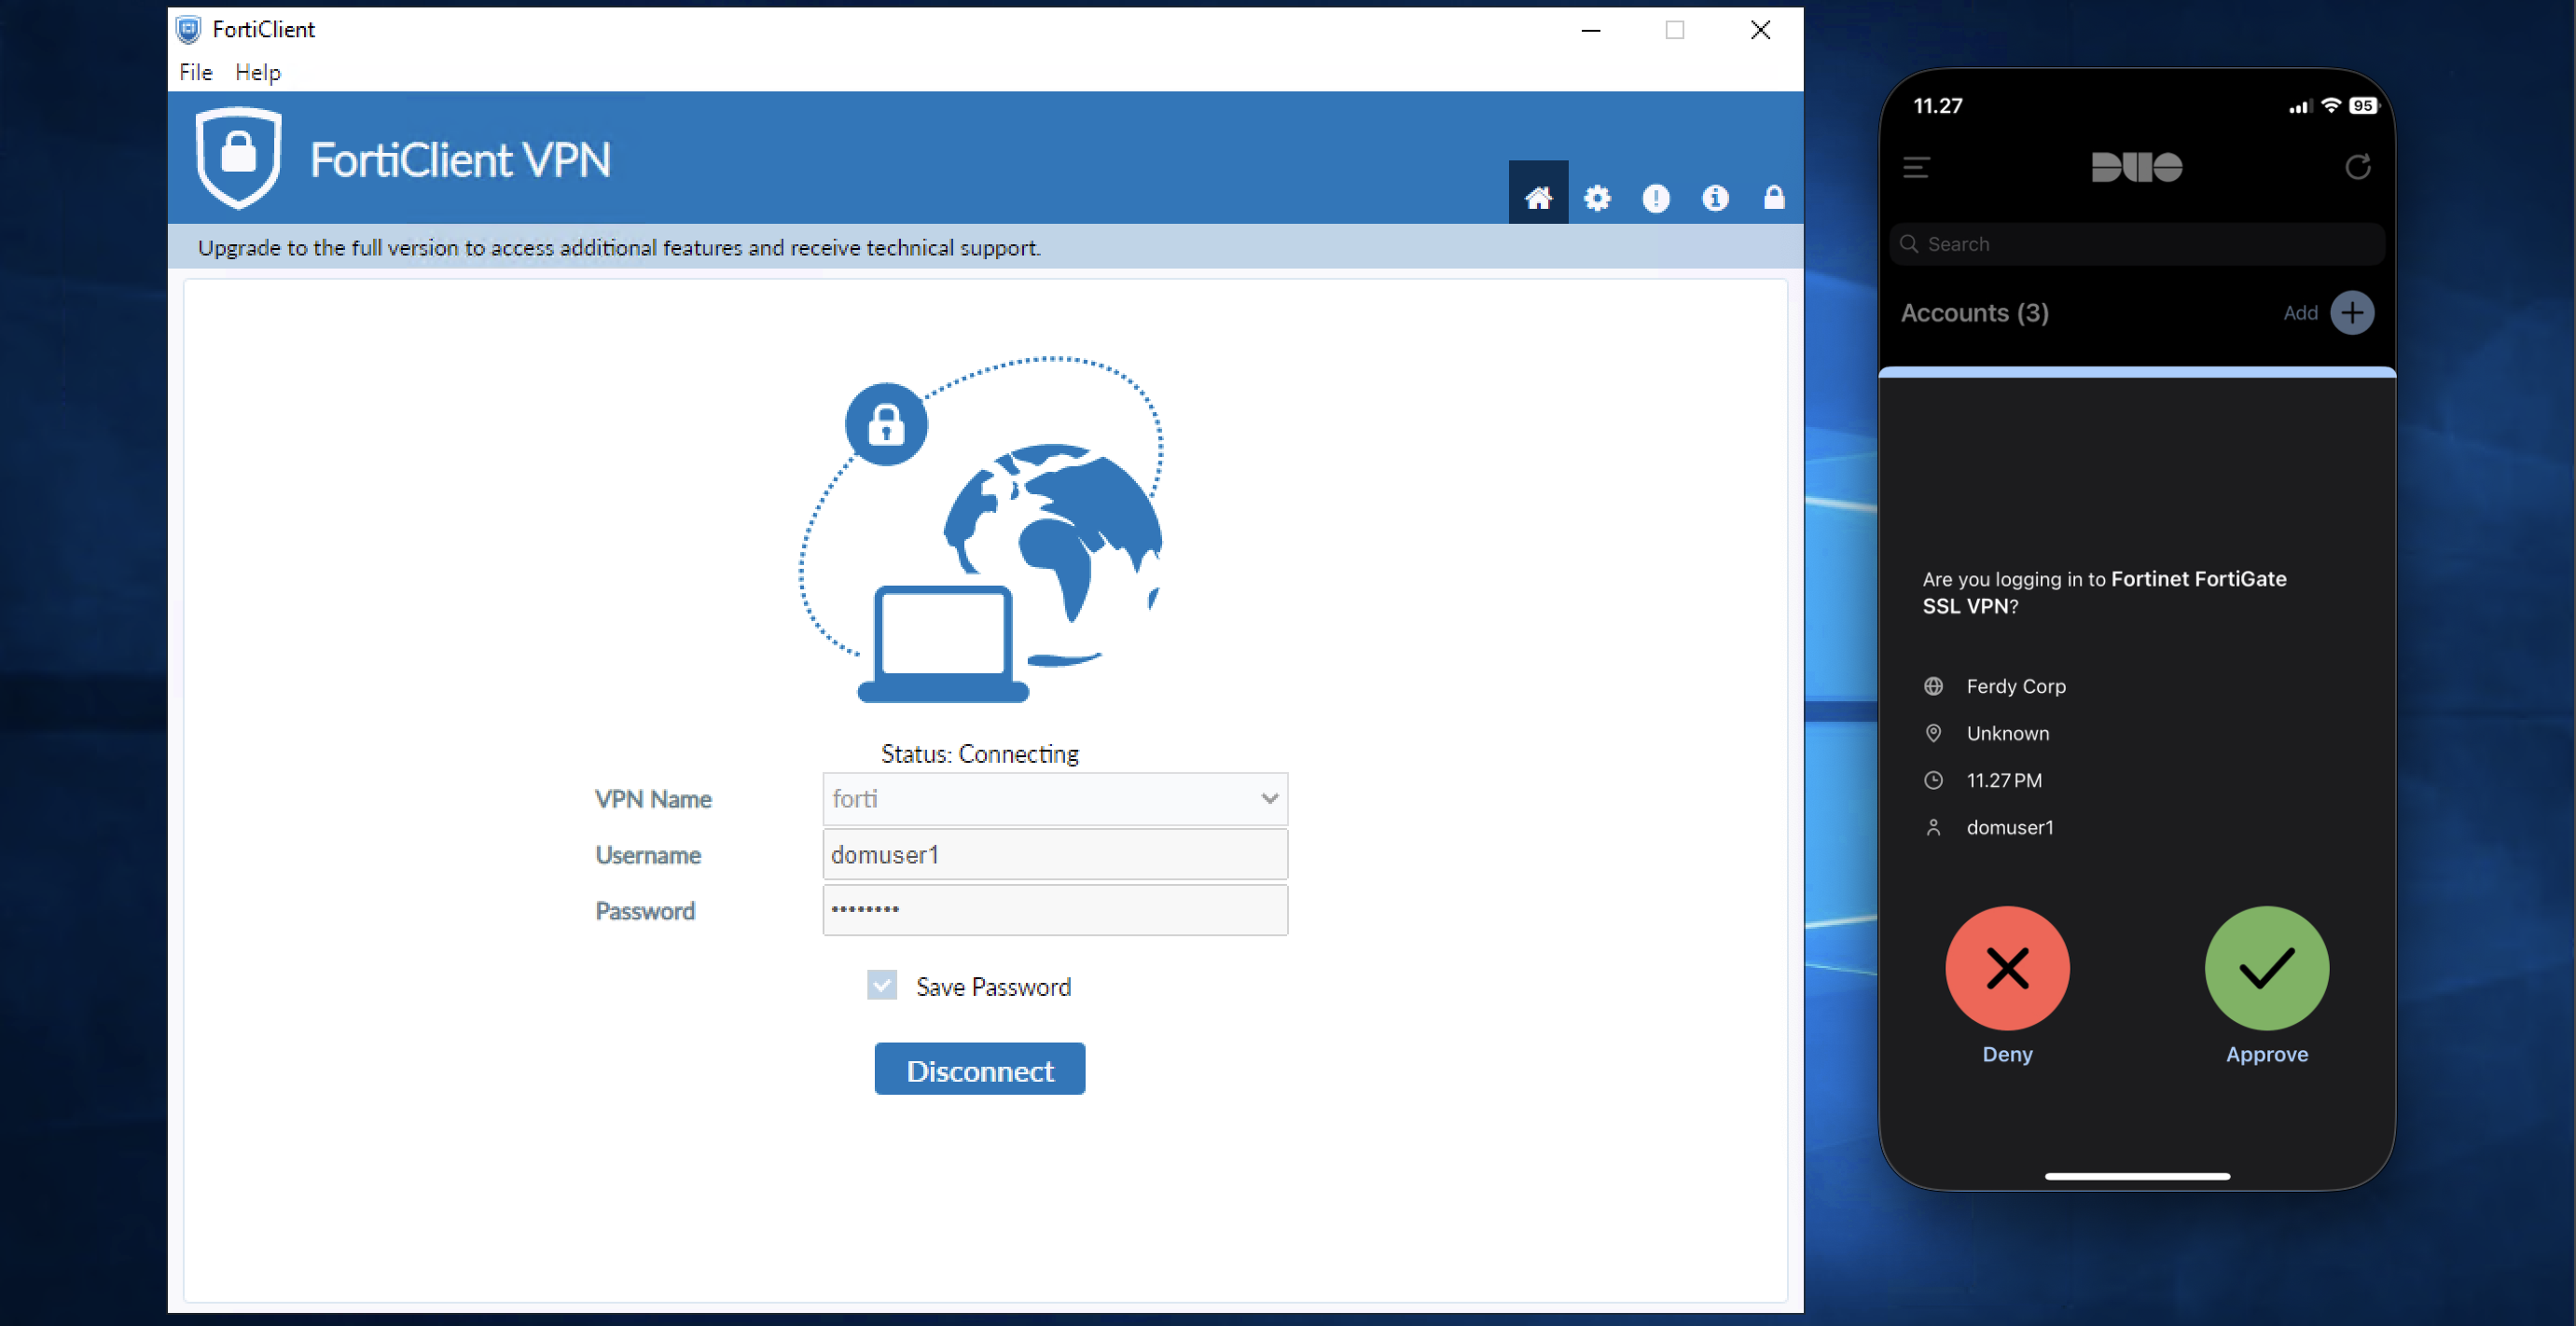Open the notifications exclamation icon
This screenshot has height=1326, width=2576.
[x=1655, y=197]
